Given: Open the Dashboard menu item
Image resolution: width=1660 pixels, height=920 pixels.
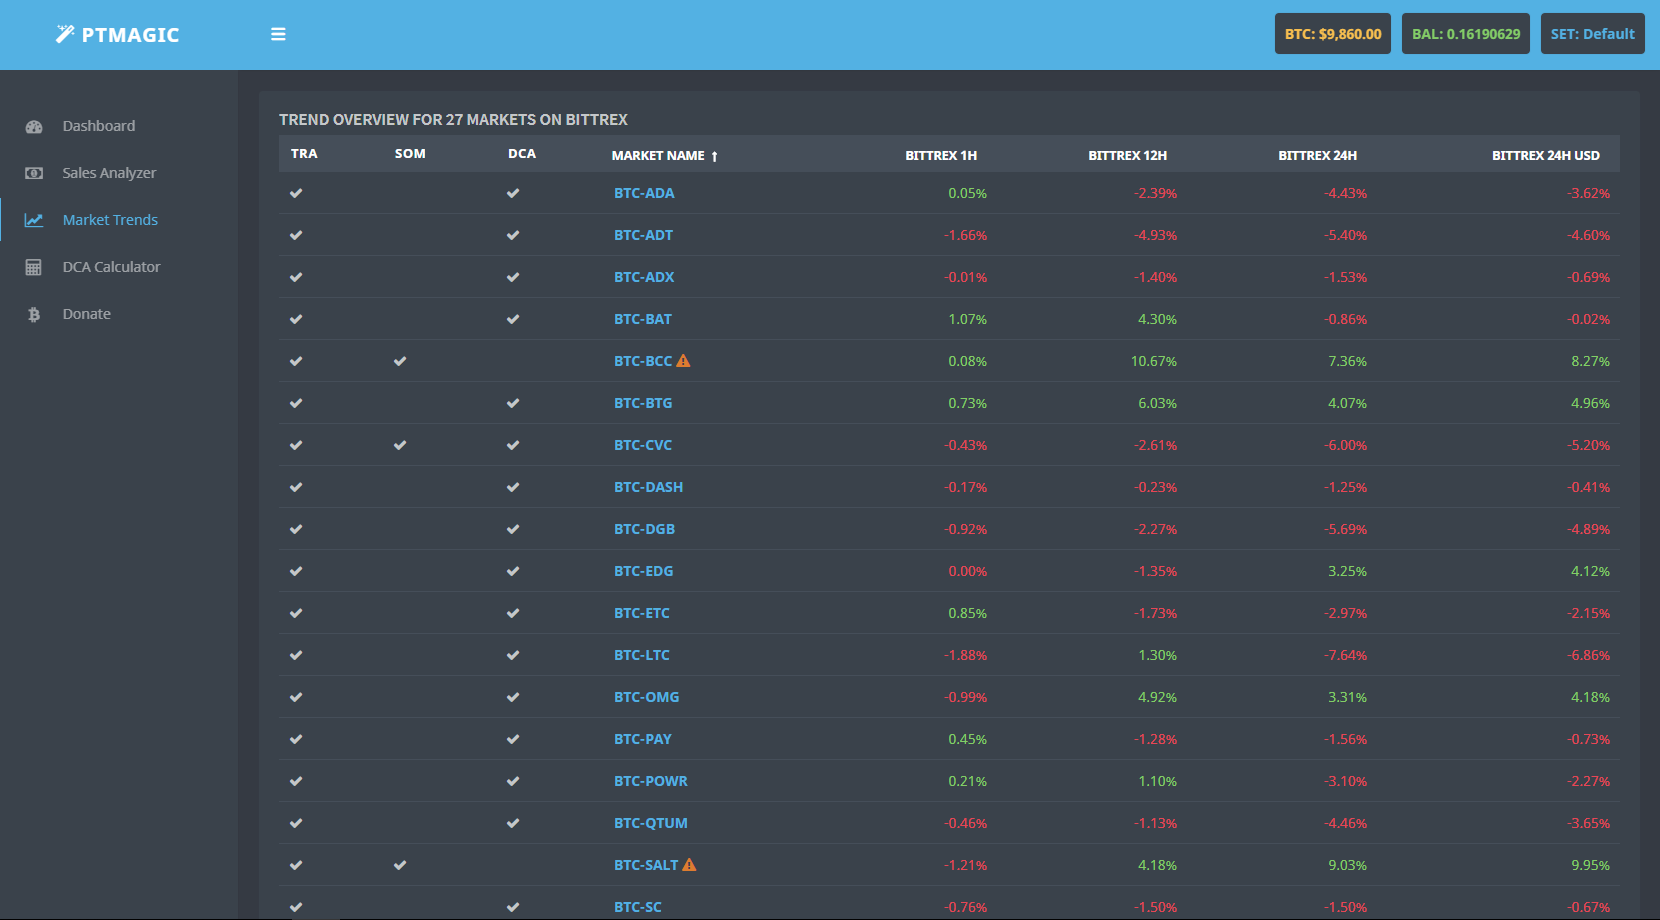Looking at the screenshot, I should [x=99, y=126].
